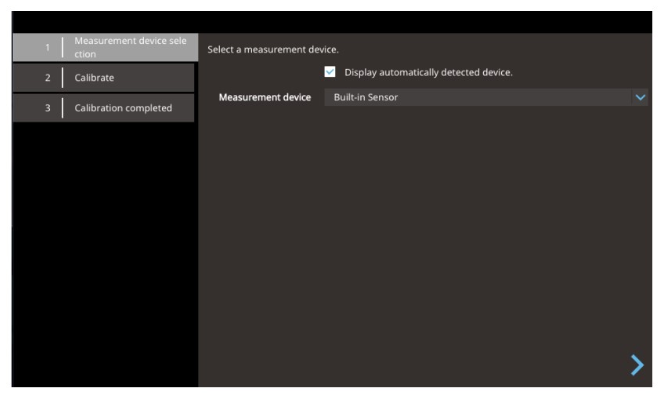Screen dimensions: 661x393
Task: Go to step 1 Measurement device selection
Action: (x=105, y=47)
